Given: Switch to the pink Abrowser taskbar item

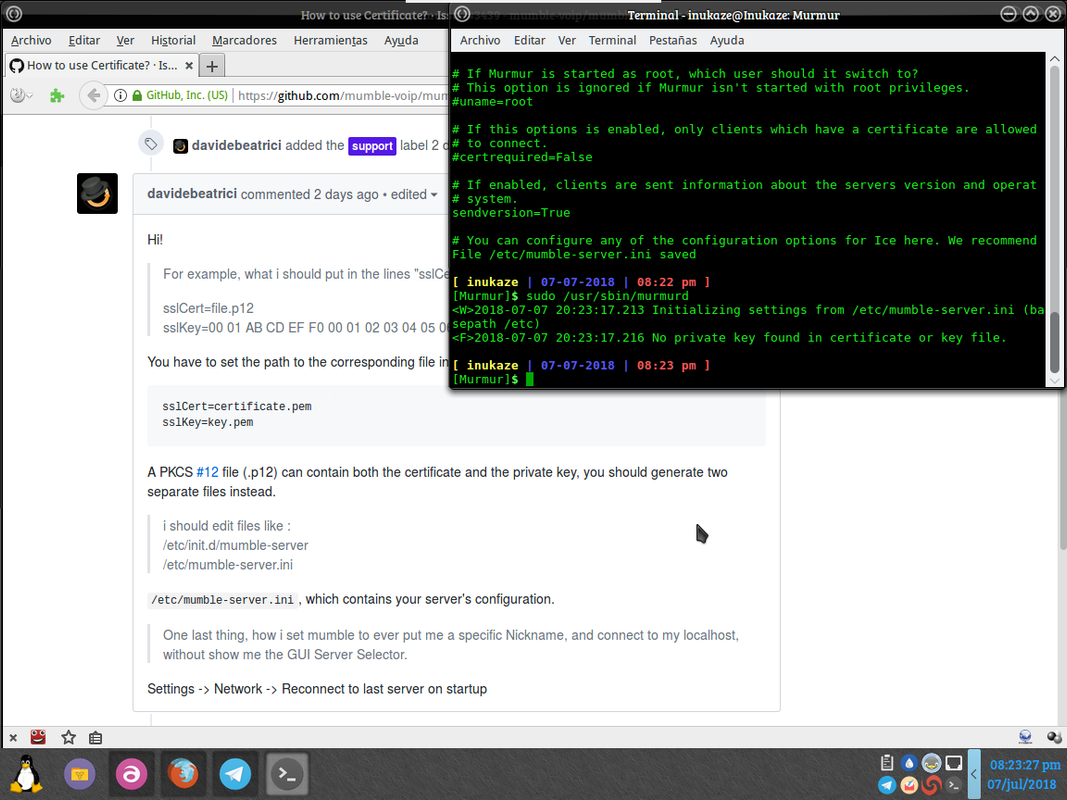Looking at the screenshot, I should 131,774.
